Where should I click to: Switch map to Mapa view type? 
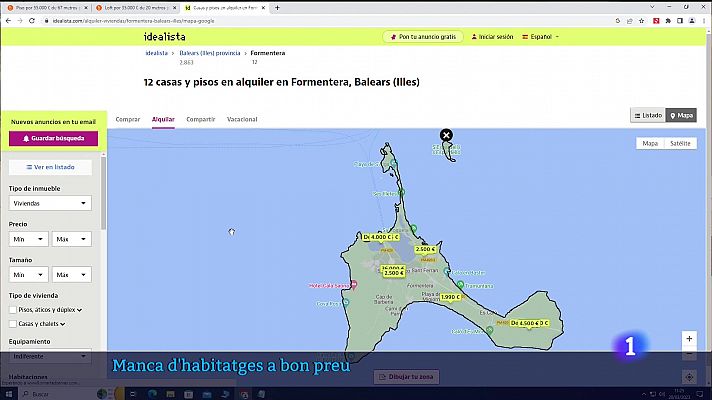coord(650,143)
